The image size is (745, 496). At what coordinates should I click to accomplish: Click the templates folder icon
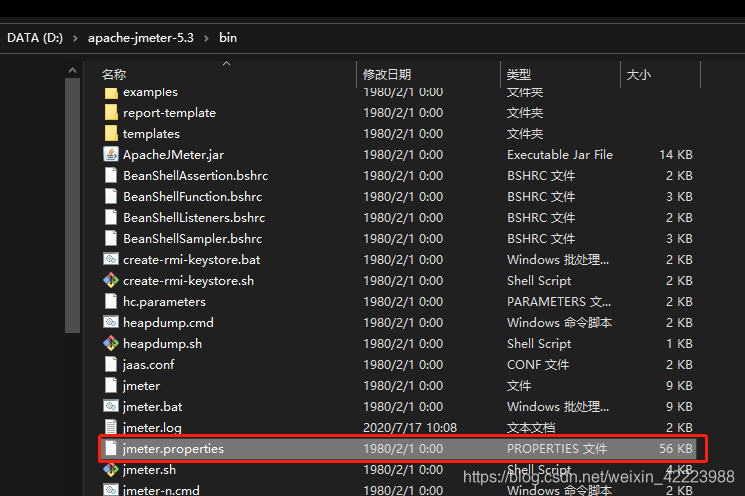(x=111, y=134)
